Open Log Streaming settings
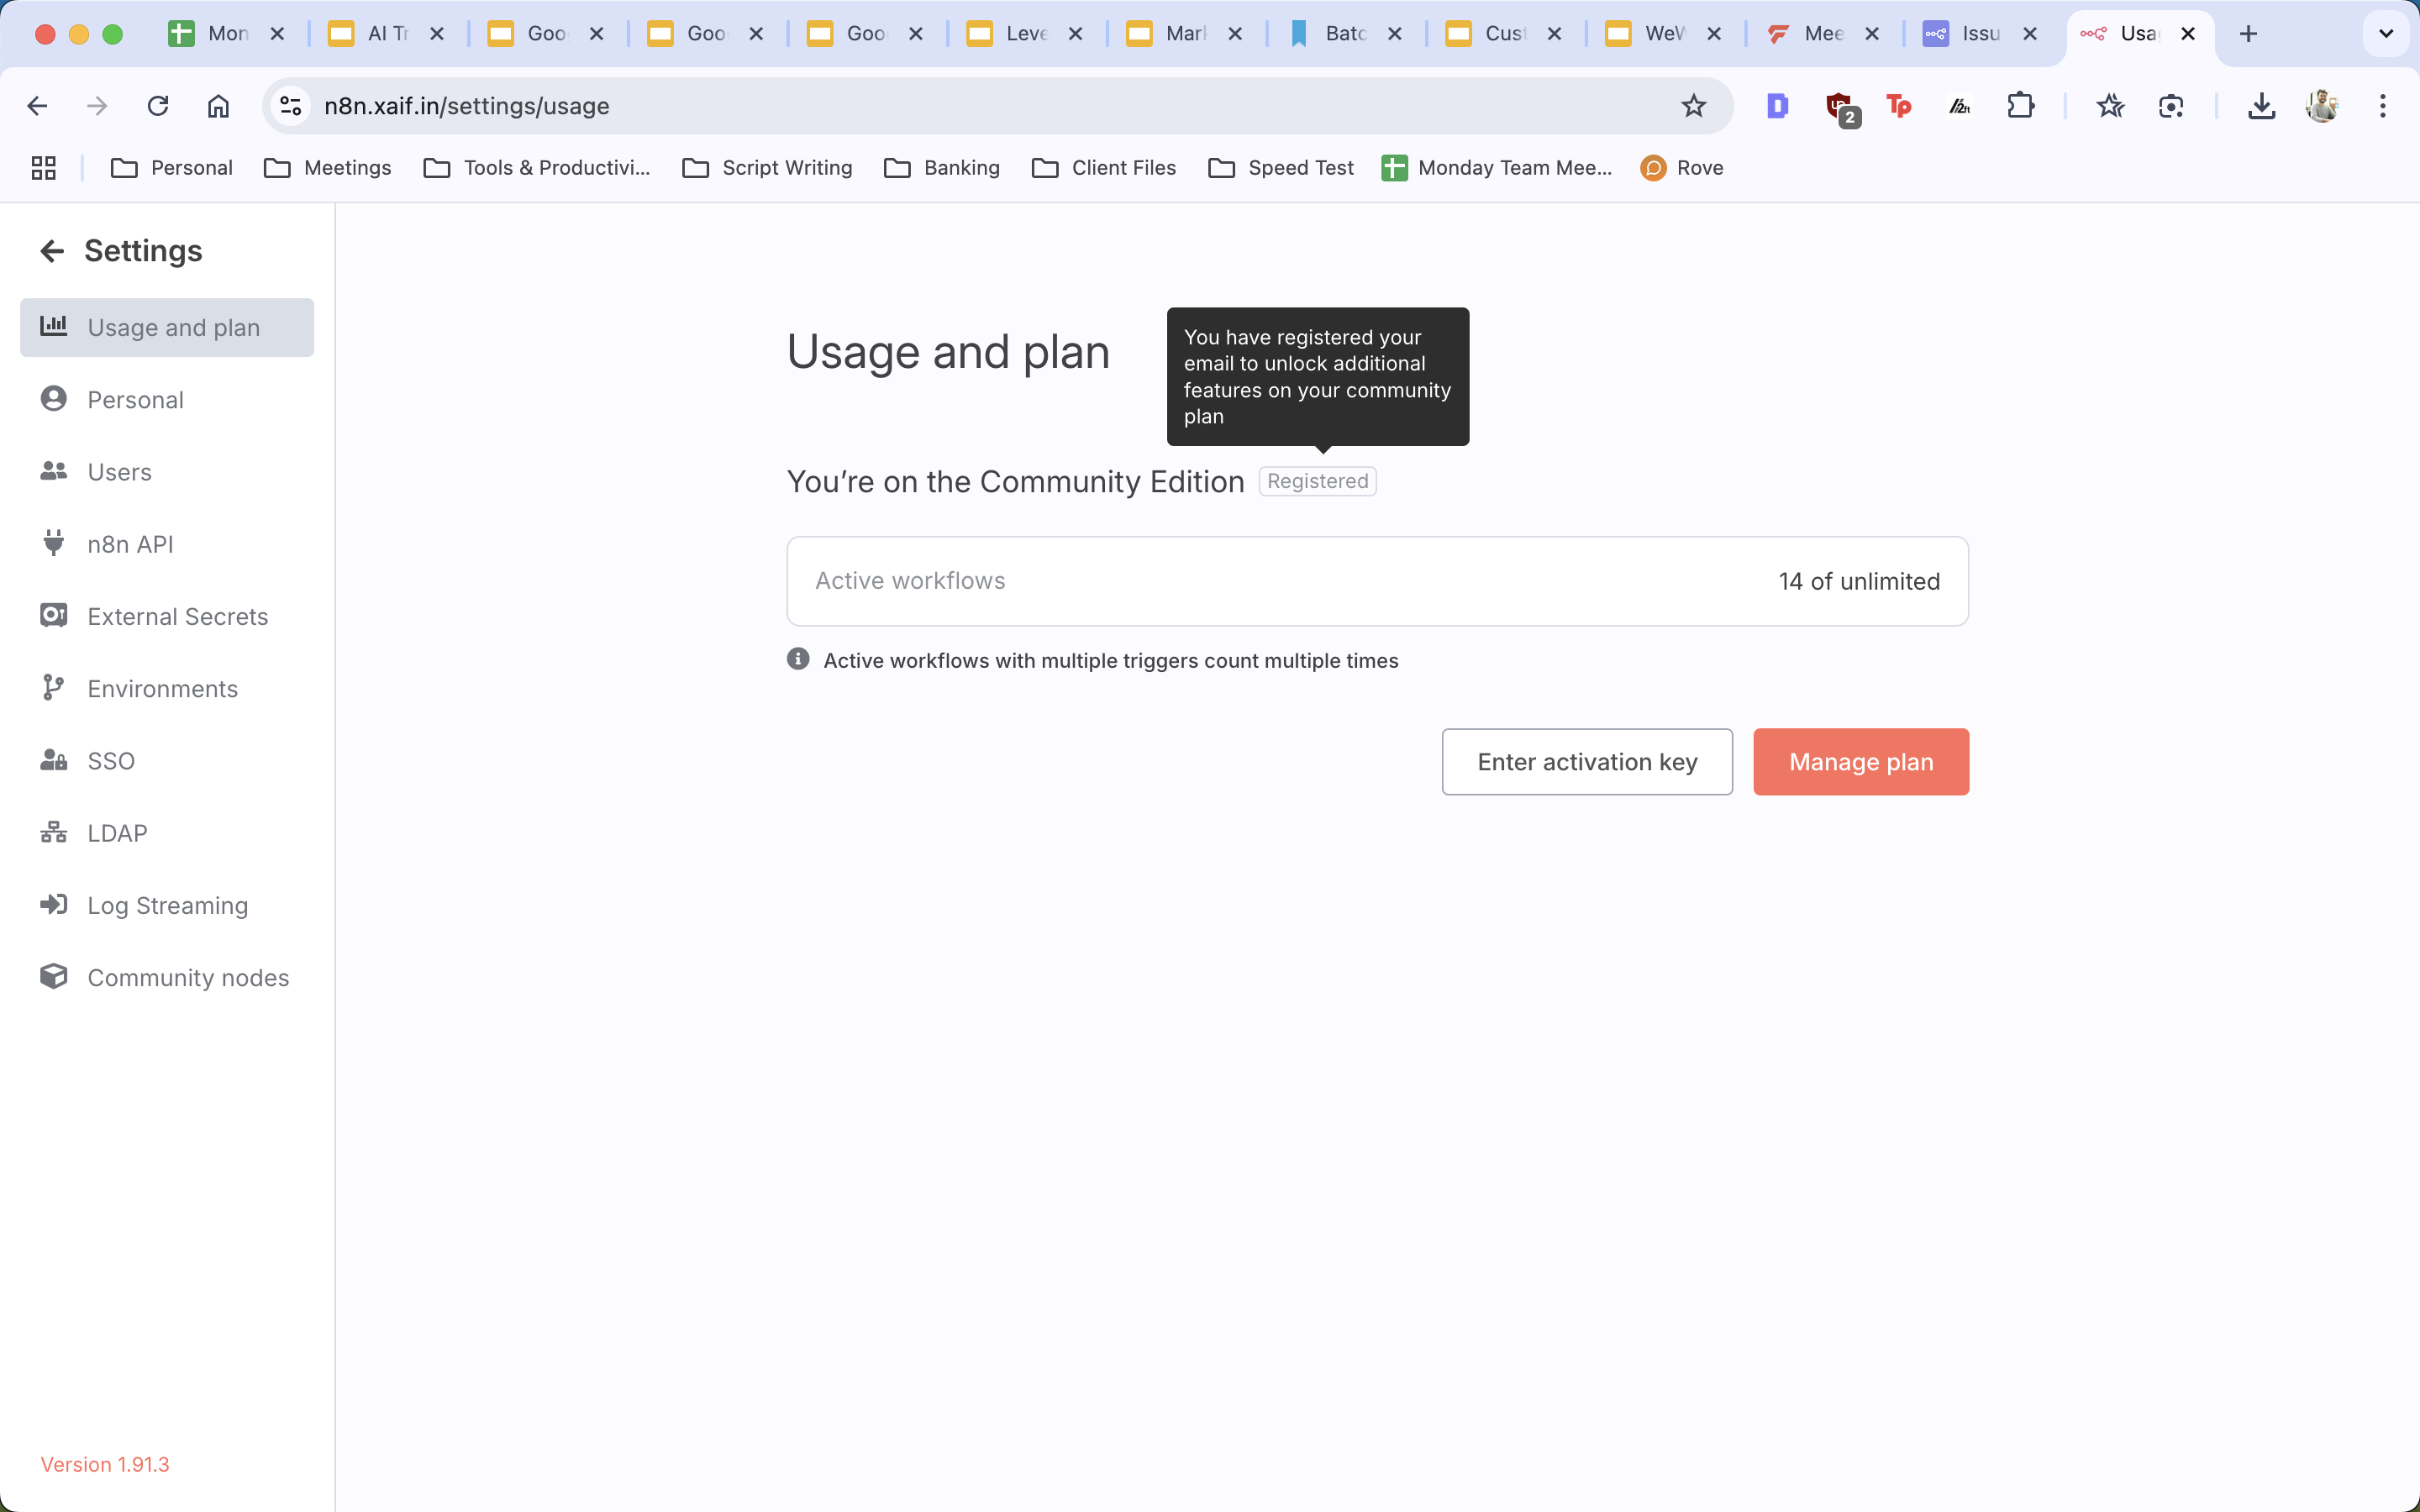This screenshot has width=2420, height=1512. [x=167, y=905]
